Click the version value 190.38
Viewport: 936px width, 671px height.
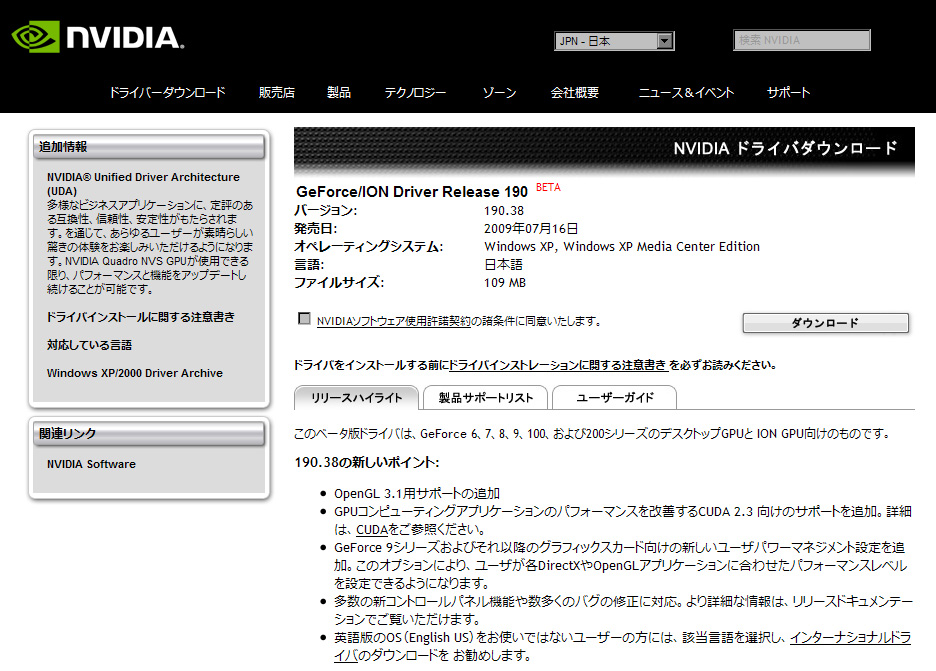coord(504,211)
